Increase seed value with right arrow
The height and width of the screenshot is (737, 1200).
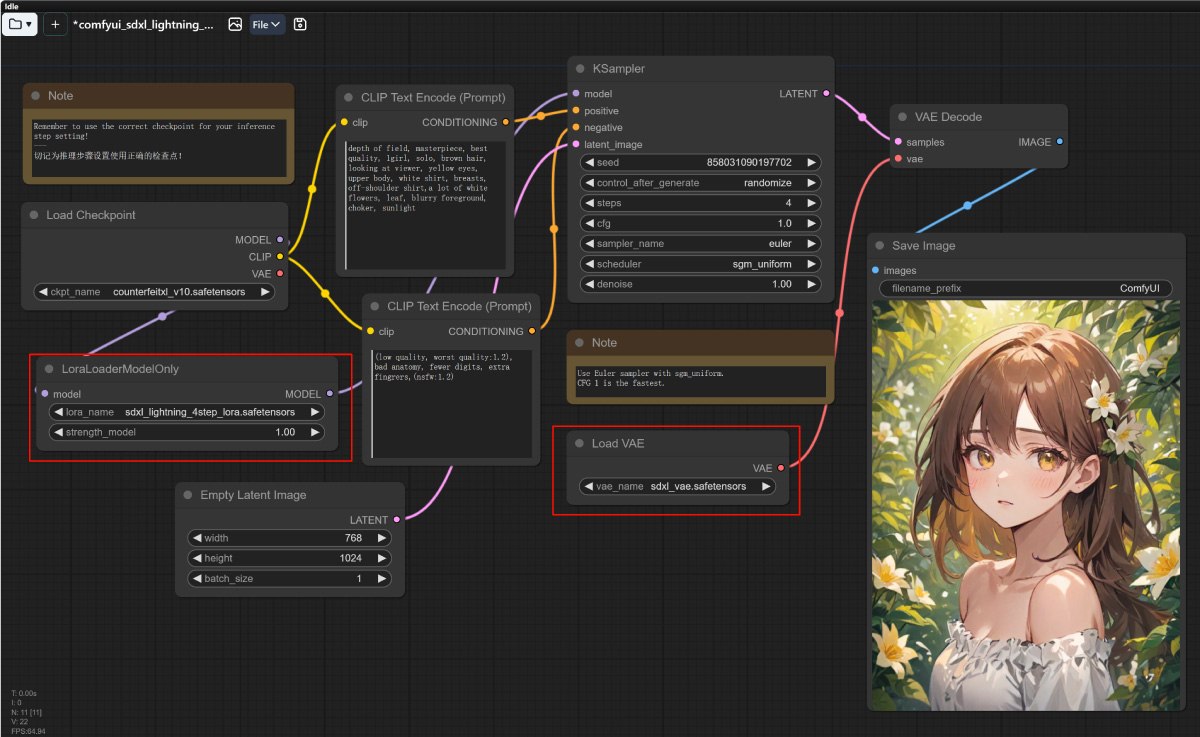coord(811,162)
